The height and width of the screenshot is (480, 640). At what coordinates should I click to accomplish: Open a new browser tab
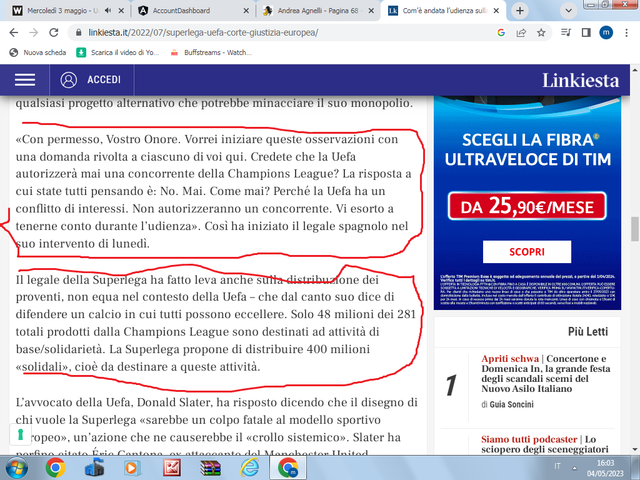coord(520,11)
